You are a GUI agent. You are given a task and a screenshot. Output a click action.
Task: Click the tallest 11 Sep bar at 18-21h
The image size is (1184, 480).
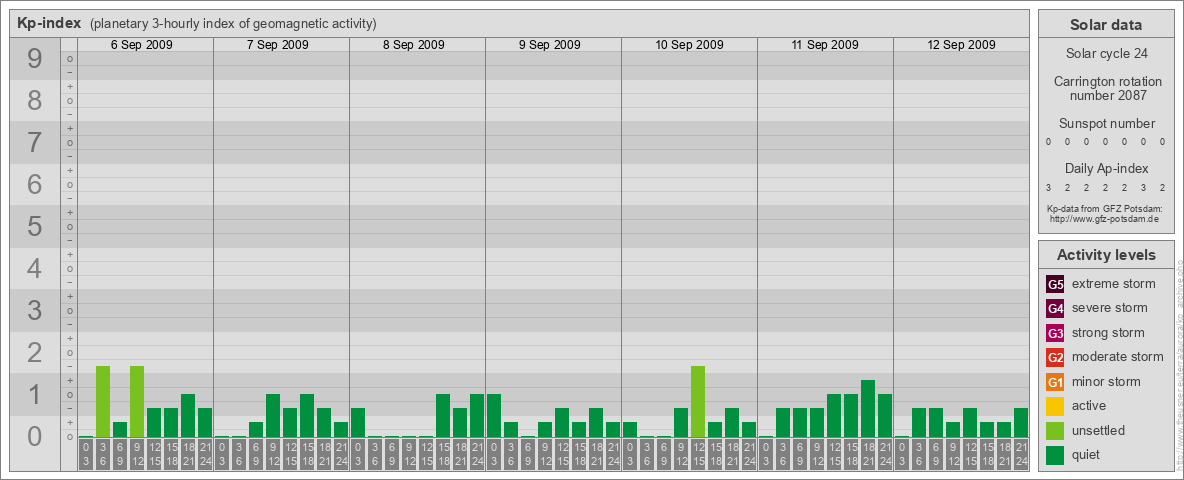pyautogui.click(x=868, y=408)
